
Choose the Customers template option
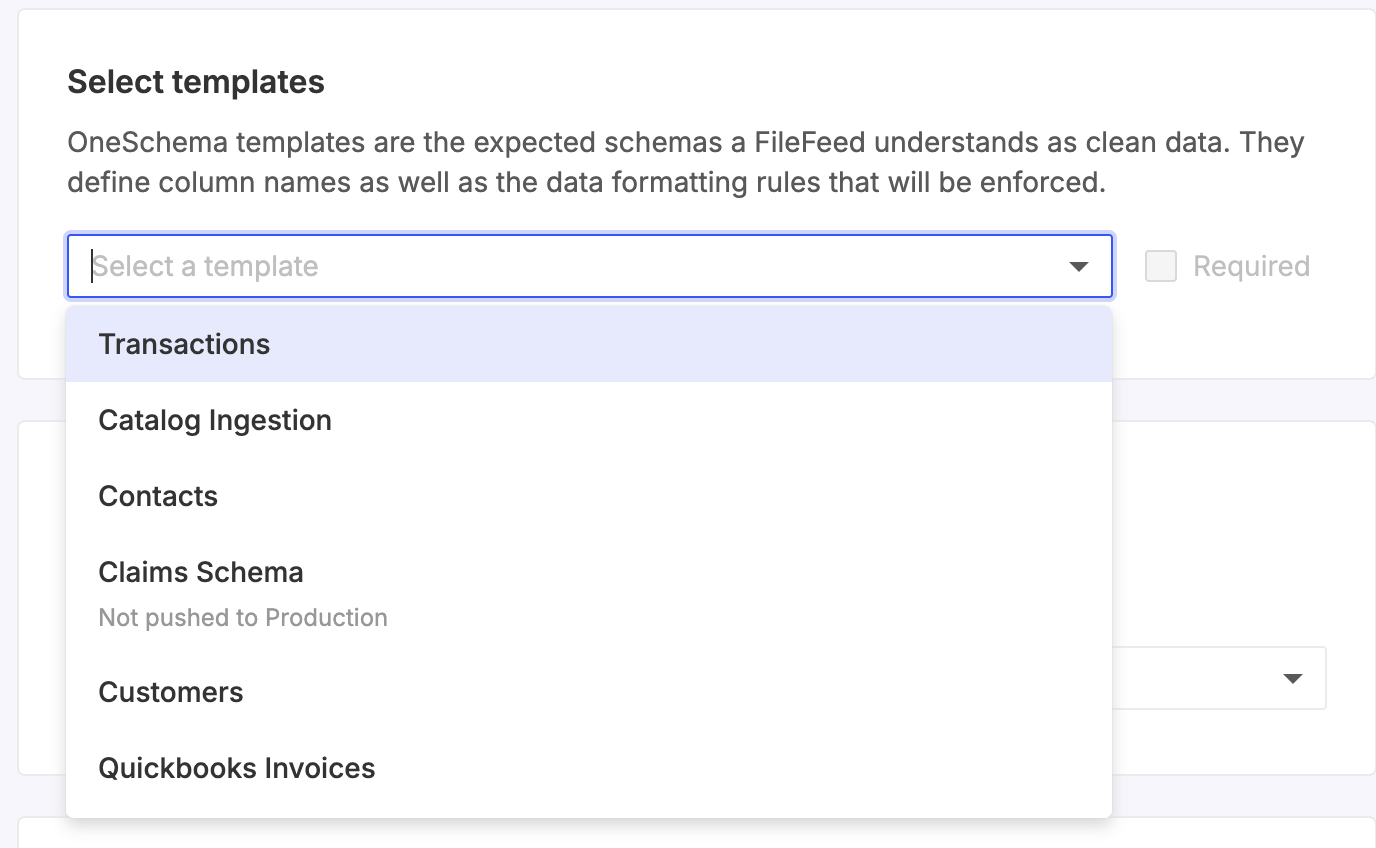(x=171, y=692)
